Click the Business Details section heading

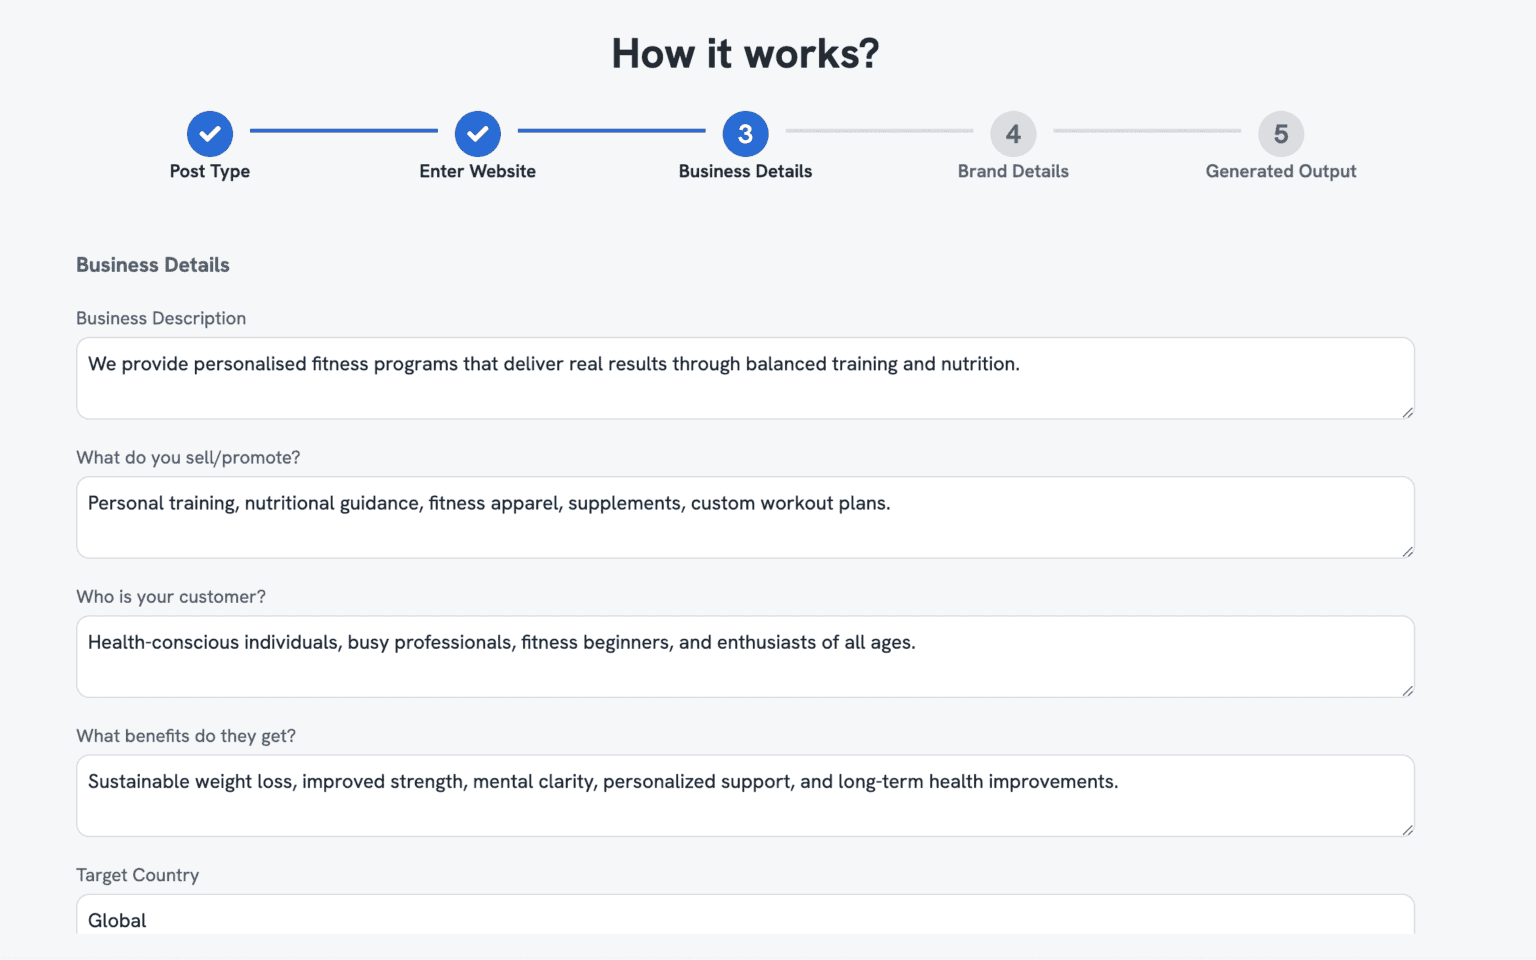pyautogui.click(x=152, y=264)
